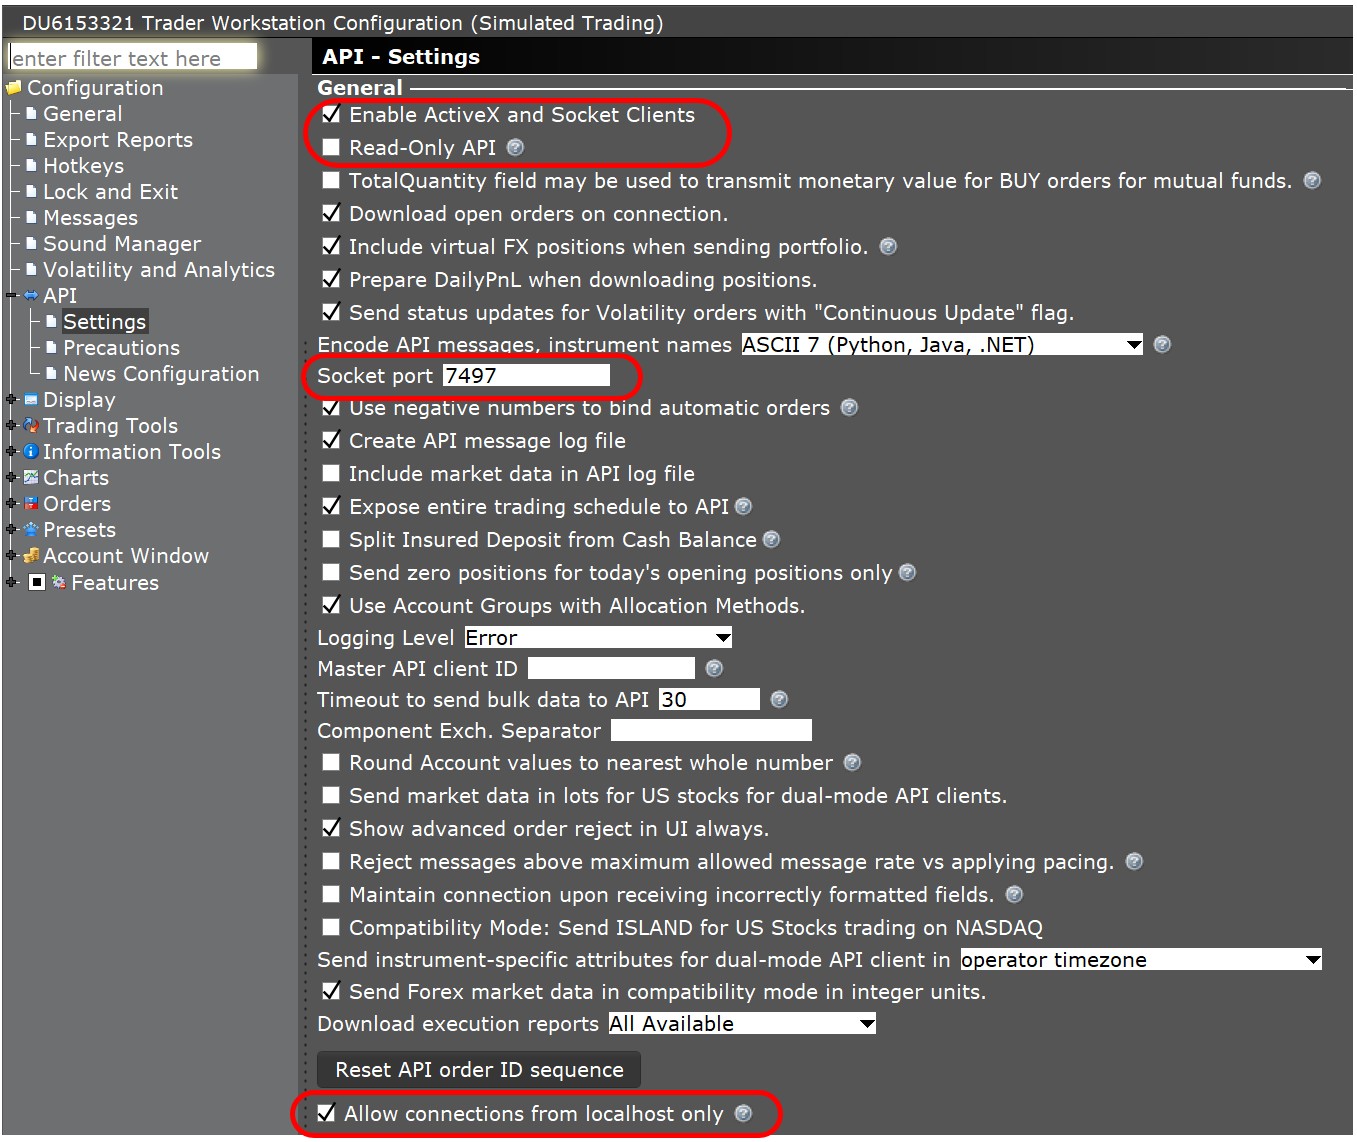The height and width of the screenshot is (1142, 1357).
Task: Uncheck Create API message log file
Action: click(331, 441)
